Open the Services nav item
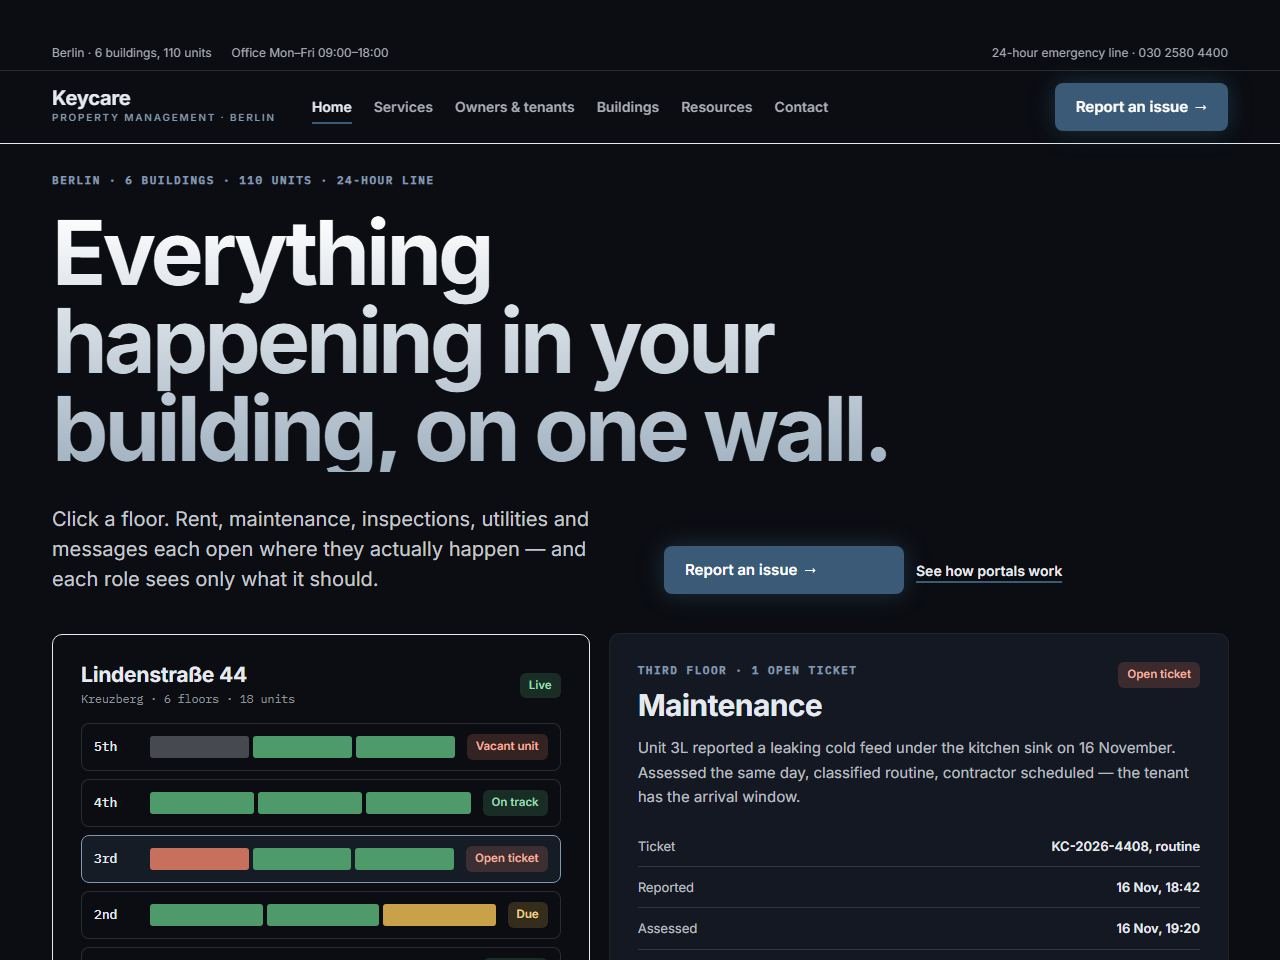 403,107
